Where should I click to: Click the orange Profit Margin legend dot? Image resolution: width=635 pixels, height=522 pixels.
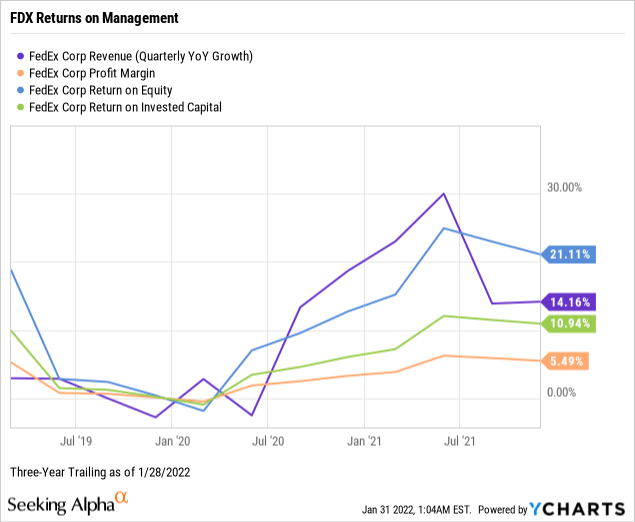point(21,73)
